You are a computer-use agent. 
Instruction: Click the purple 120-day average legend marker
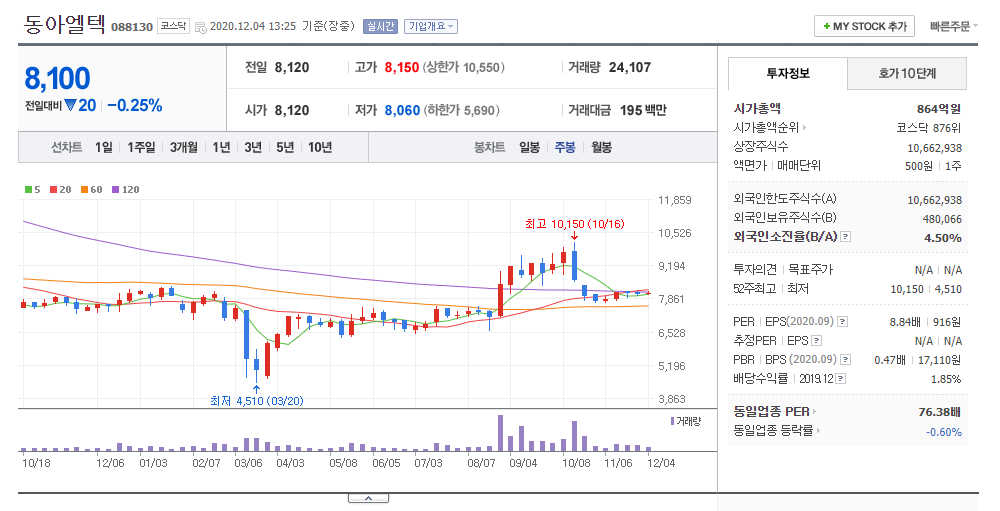[x=115, y=189]
